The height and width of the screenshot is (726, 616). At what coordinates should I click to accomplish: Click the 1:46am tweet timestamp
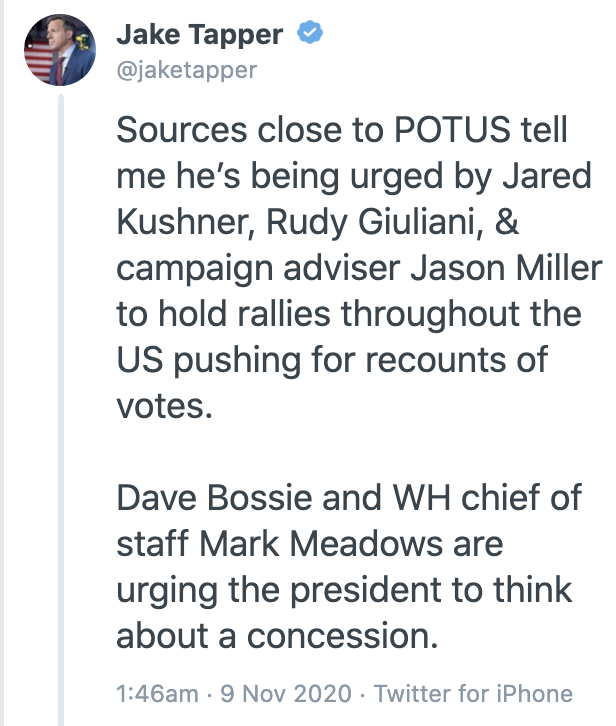coord(157,694)
